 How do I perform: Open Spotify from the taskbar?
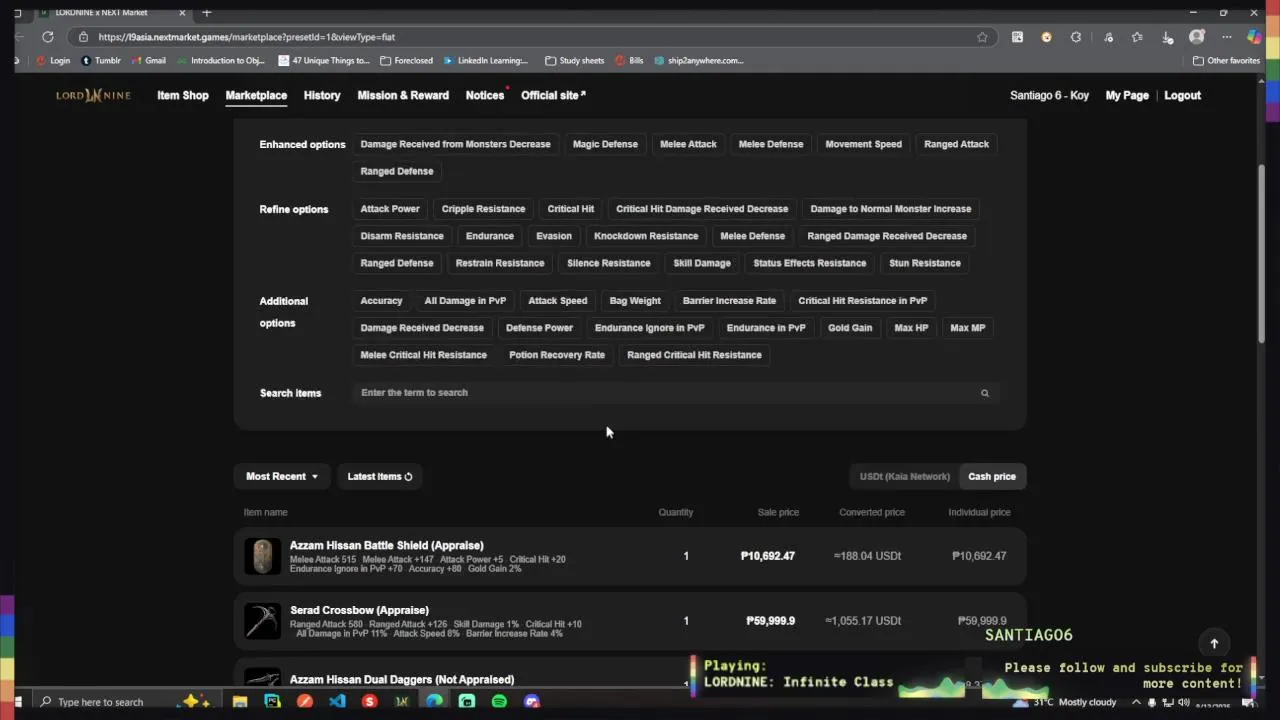click(x=499, y=702)
